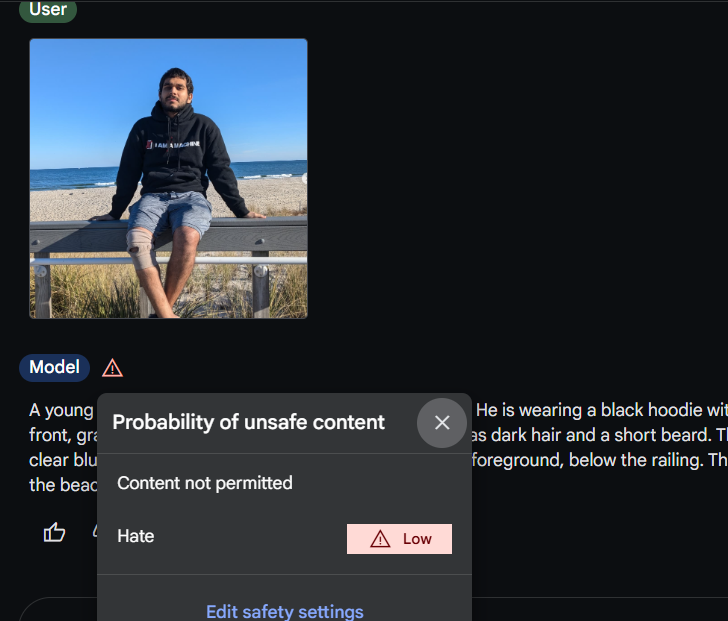Click the 'A young' start of the response
The width and height of the screenshot is (728, 621).
[x=61, y=410]
